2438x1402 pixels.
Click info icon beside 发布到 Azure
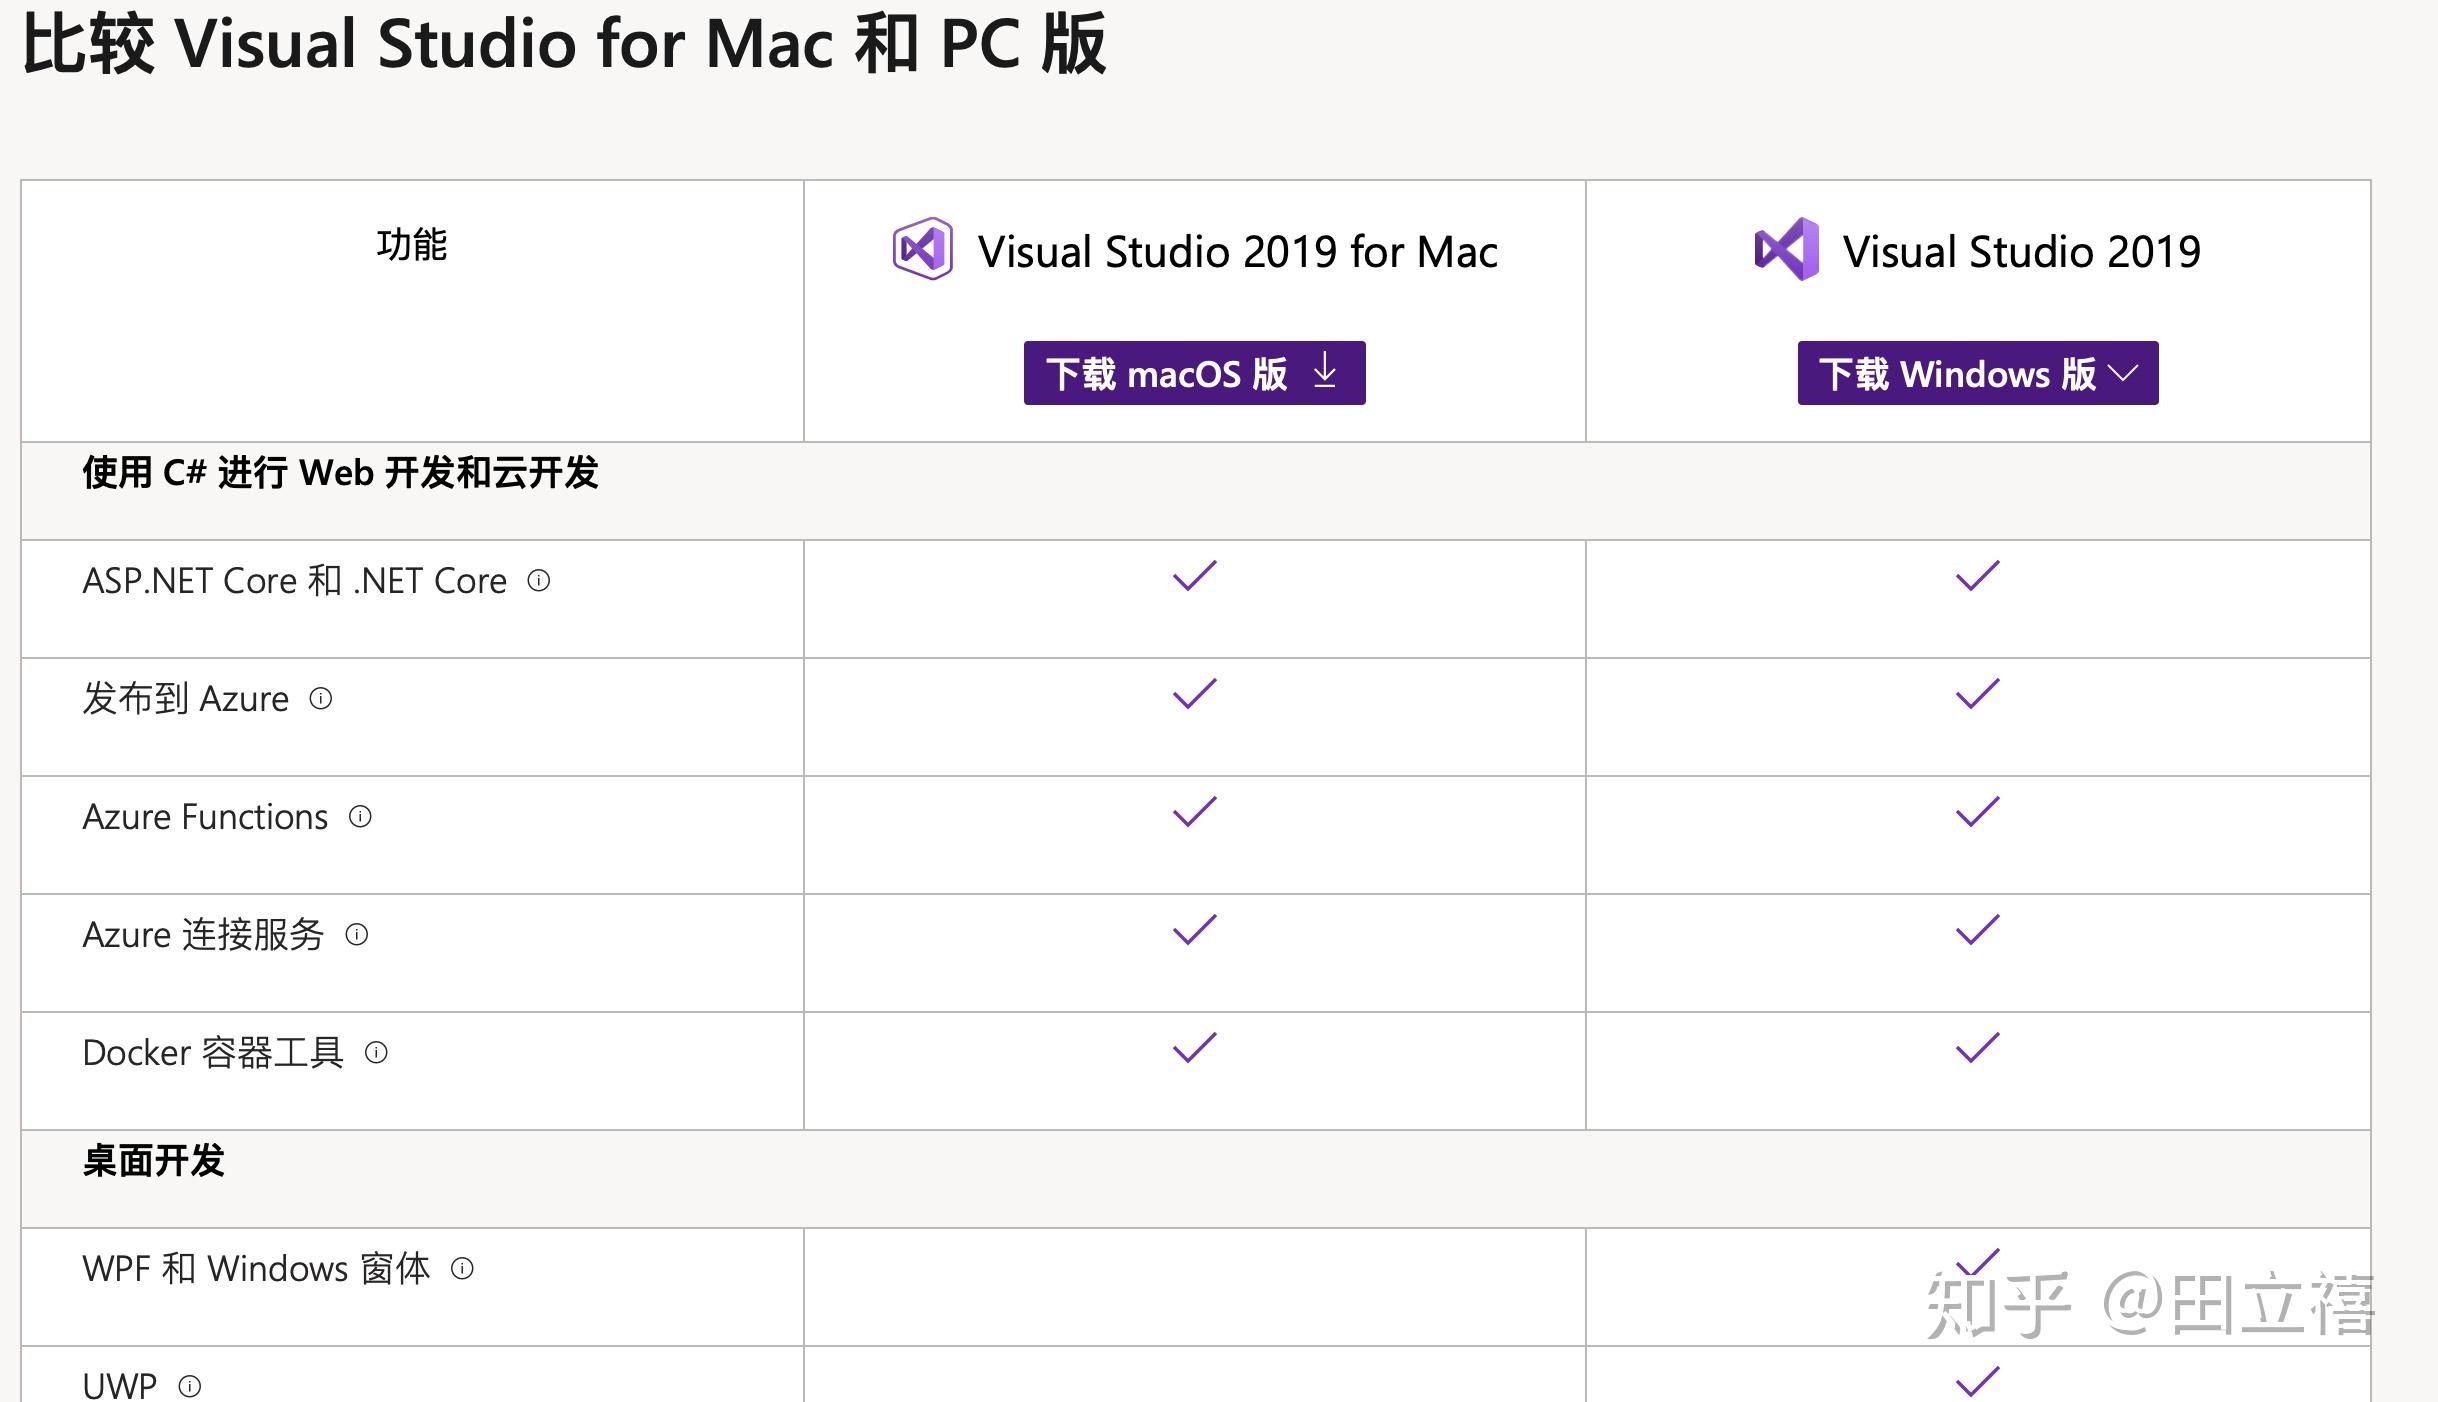tap(320, 699)
